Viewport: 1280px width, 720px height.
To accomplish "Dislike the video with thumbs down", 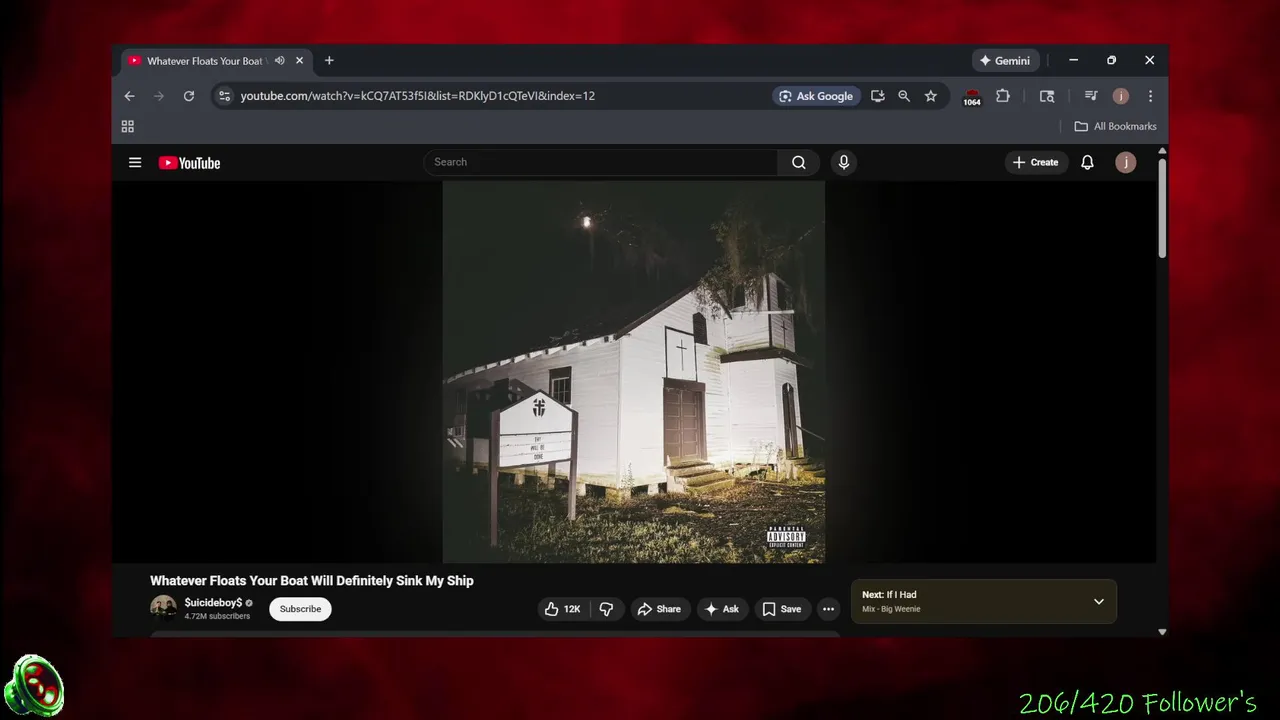I will coord(606,609).
